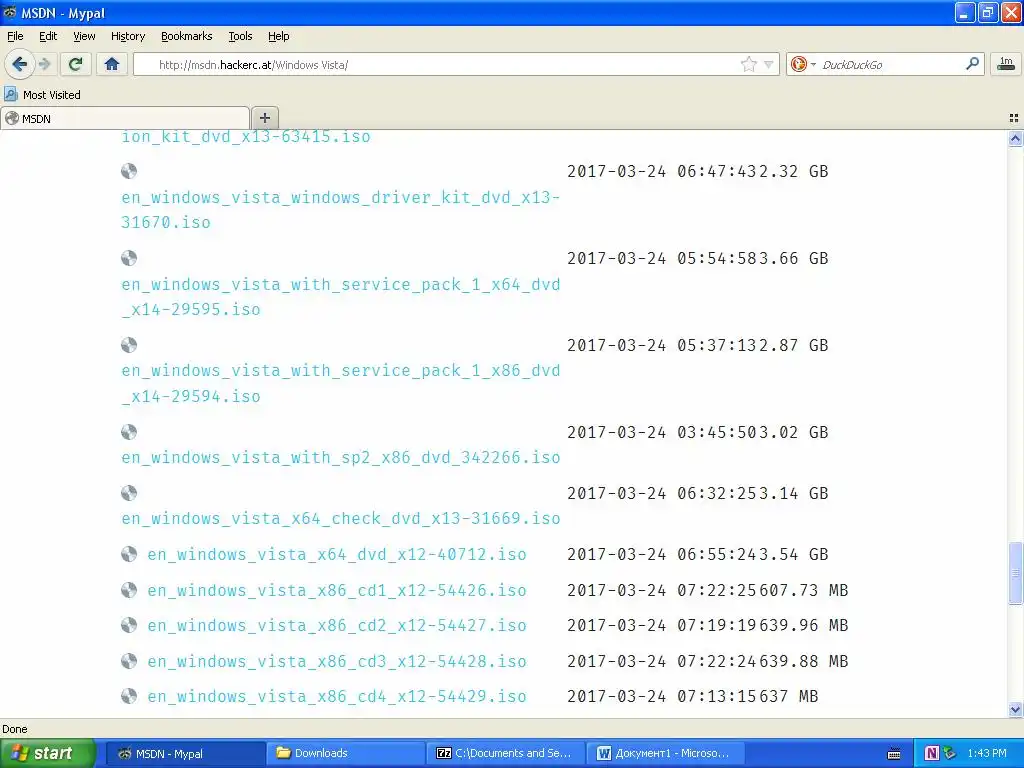Click the disc icon for SP1 x64 iso
The image size is (1024, 768).
tap(129, 258)
